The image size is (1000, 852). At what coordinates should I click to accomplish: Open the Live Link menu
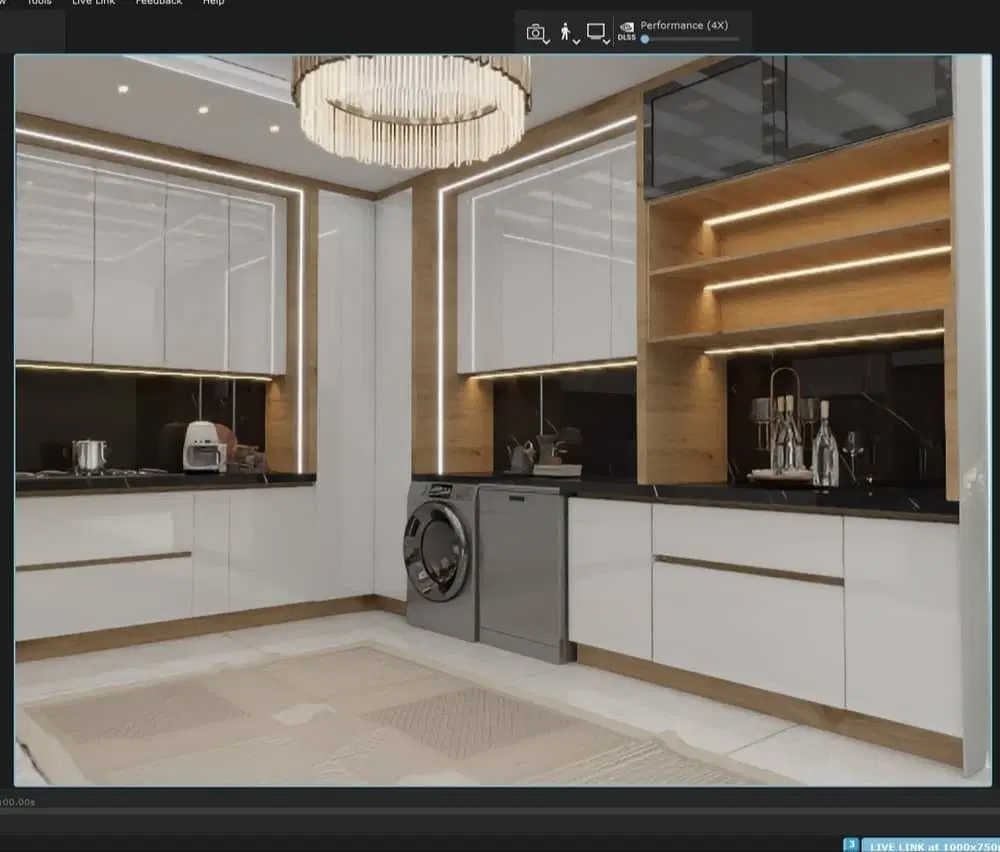pos(93,3)
